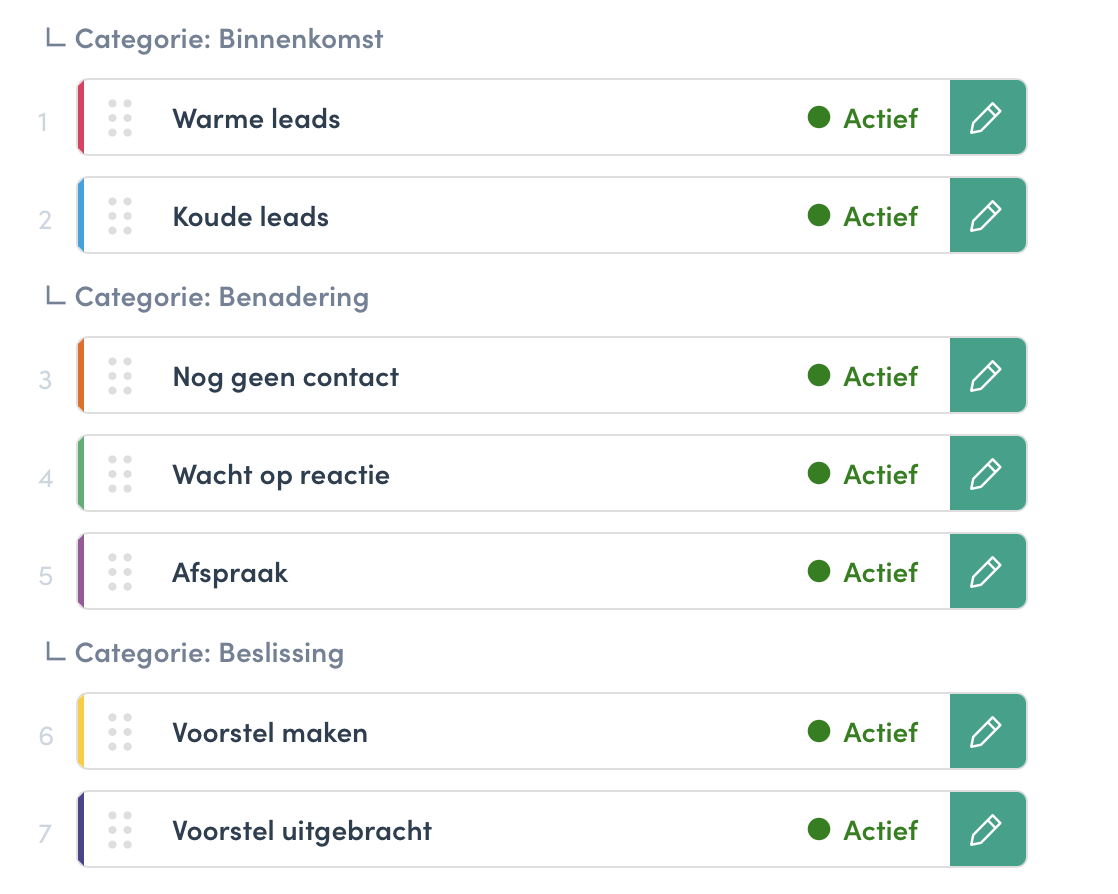Image resolution: width=1118 pixels, height=894 pixels.
Task: Click the yellow color strip on Voorstel maken
Action: pos(81,731)
